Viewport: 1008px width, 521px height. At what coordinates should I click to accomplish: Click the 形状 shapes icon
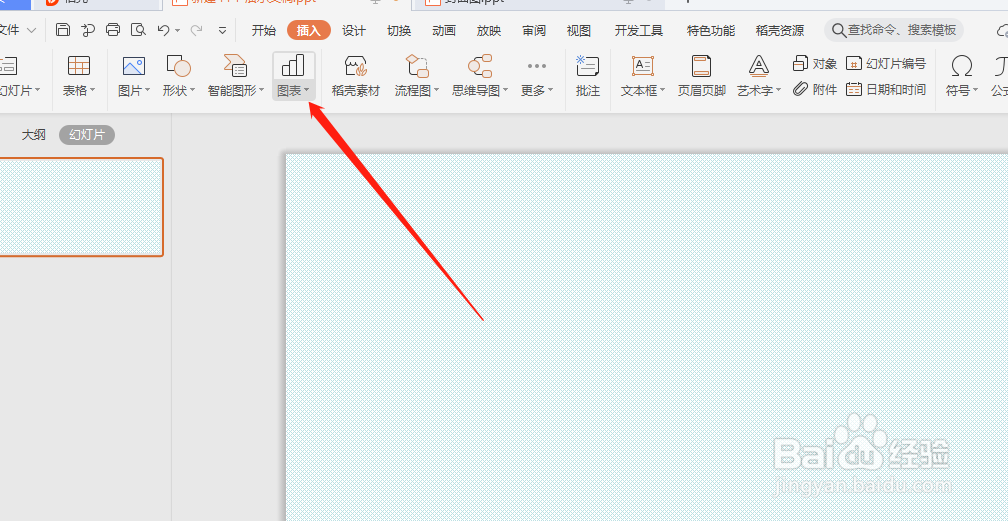(x=178, y=66)
